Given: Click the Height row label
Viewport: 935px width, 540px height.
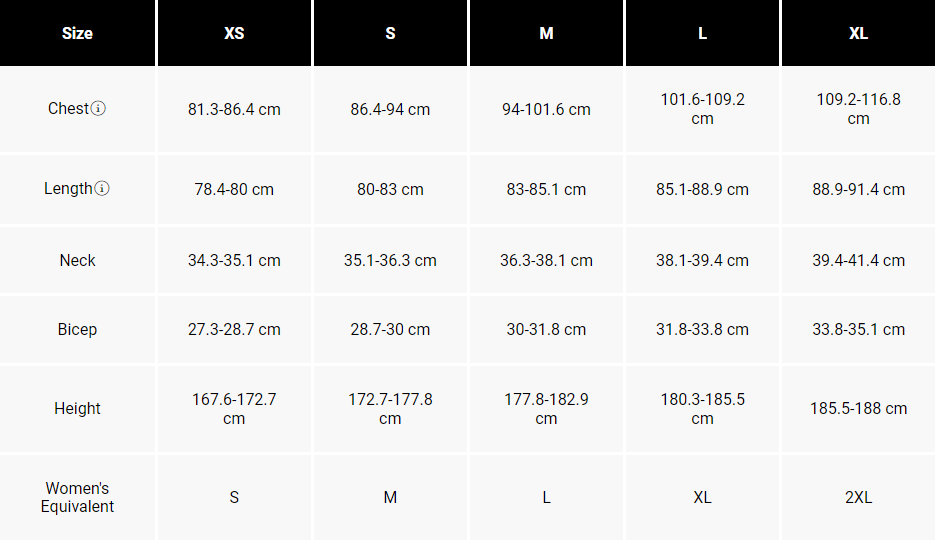Looking at the screenshot, I should [78, 408].
